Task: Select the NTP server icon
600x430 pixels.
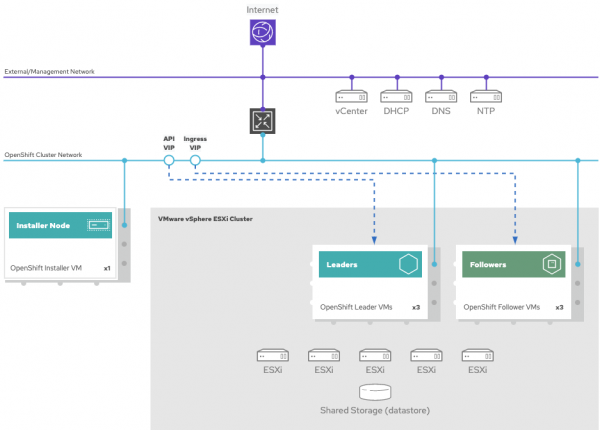Action: pyautogui.click(x=485, y=98)
